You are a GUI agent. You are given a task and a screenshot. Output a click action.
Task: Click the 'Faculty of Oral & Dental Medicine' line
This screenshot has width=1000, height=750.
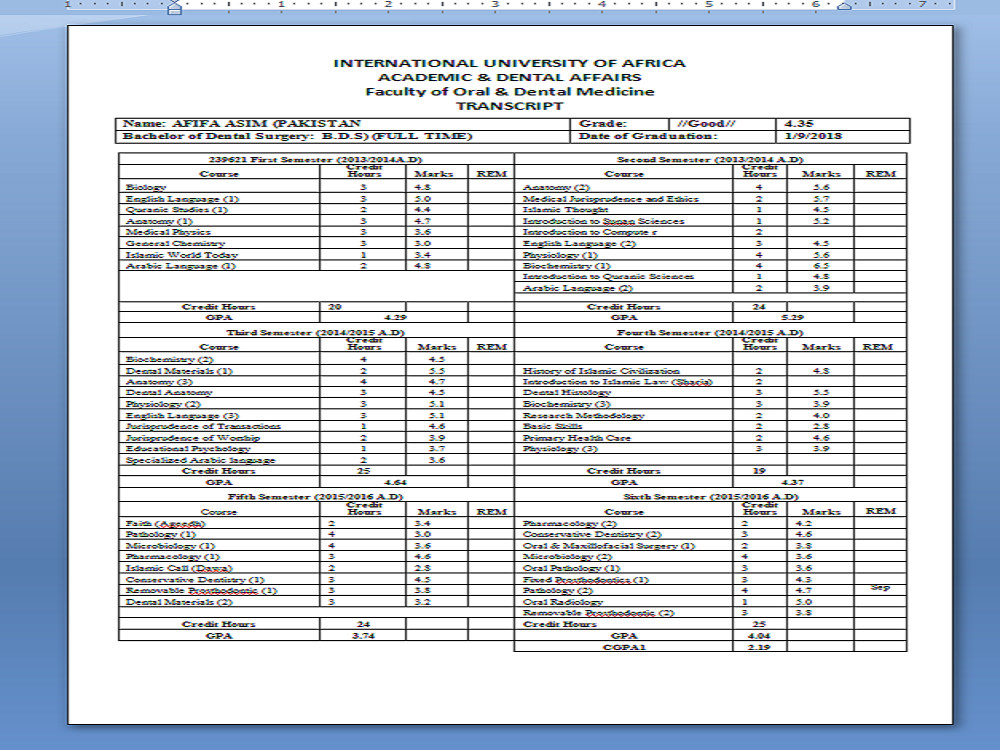(509, 91)
